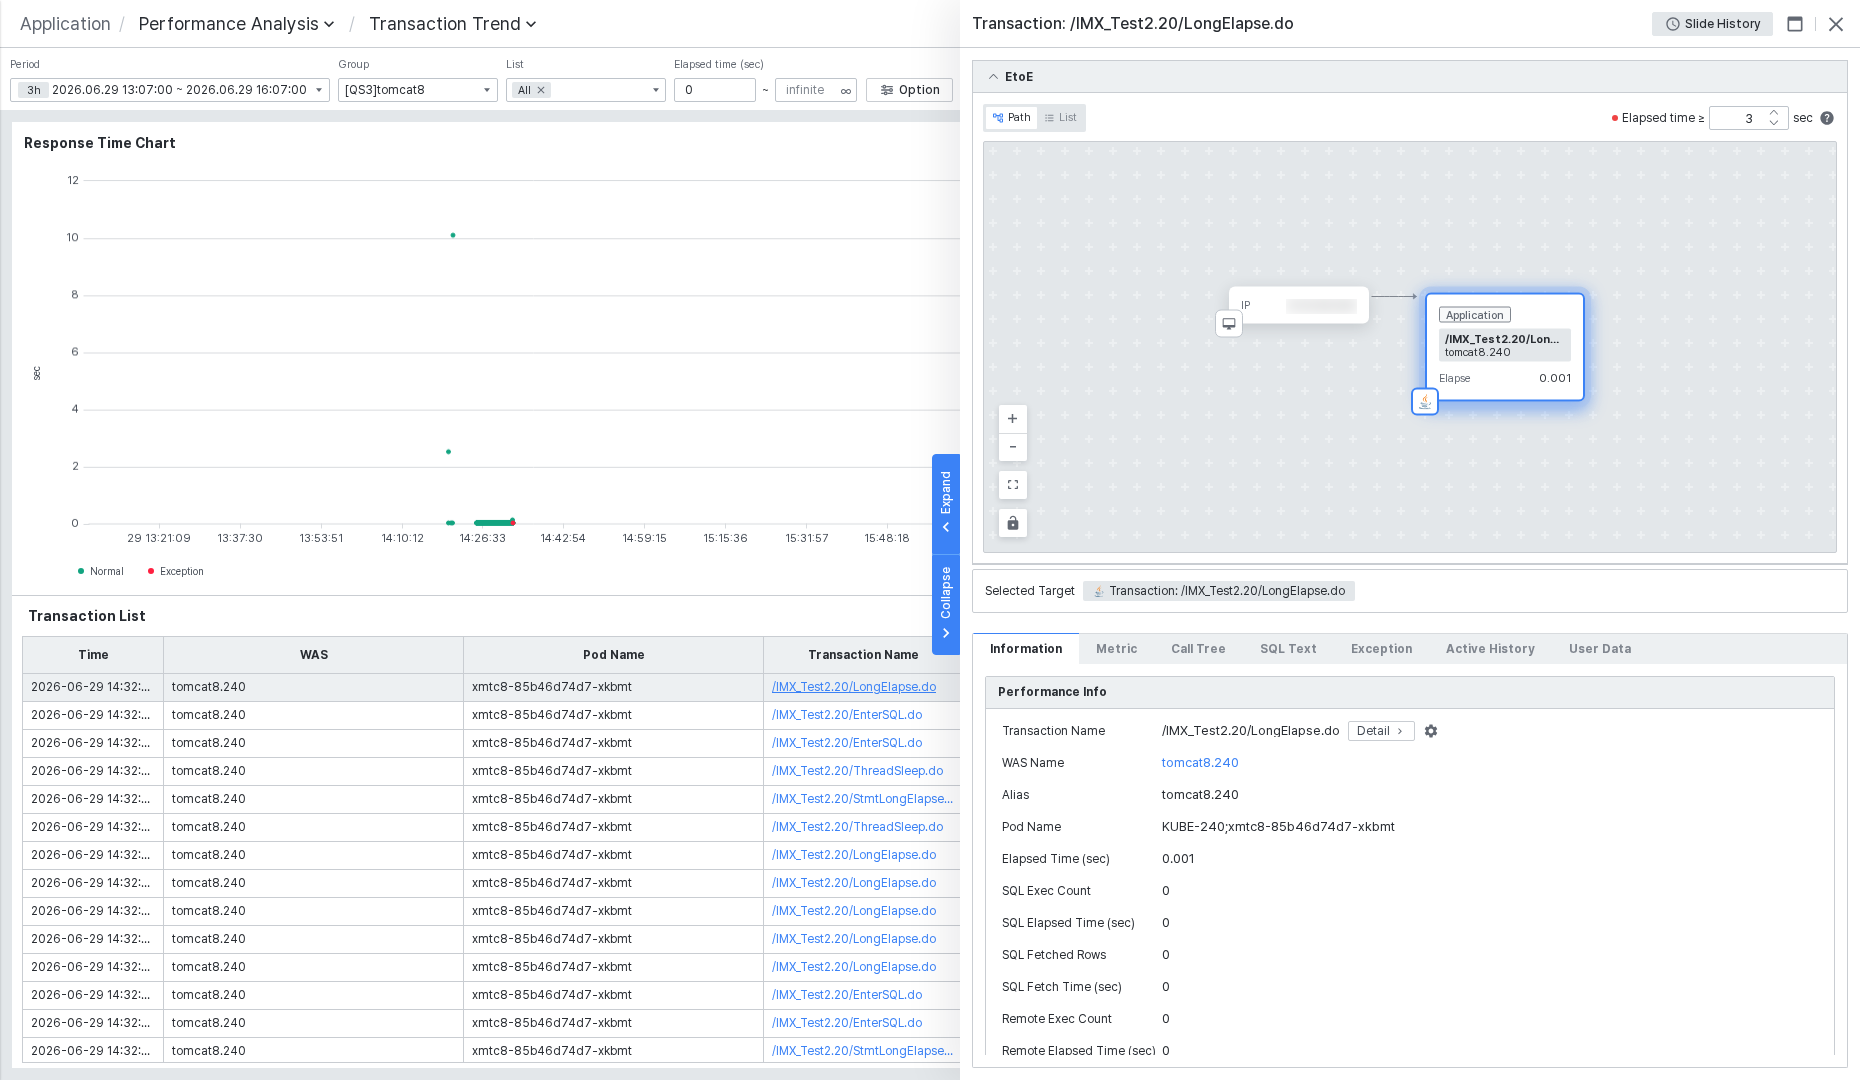Switch to the Call Tree tab
Viewport: 1860px width, 1080px height.
click(x=1198, y=649)
